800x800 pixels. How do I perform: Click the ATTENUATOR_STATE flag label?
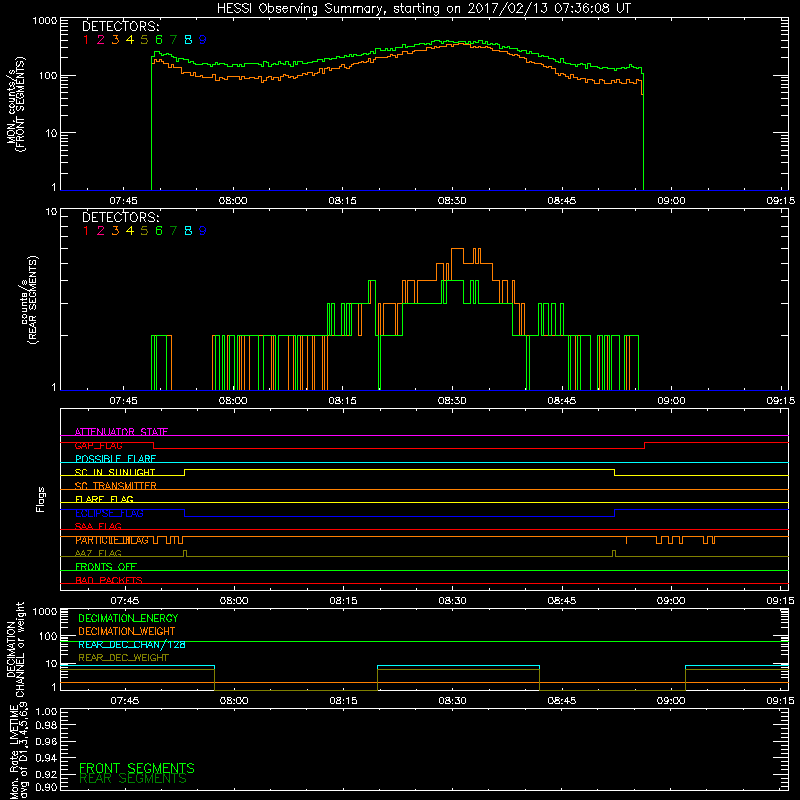point(121,432)
